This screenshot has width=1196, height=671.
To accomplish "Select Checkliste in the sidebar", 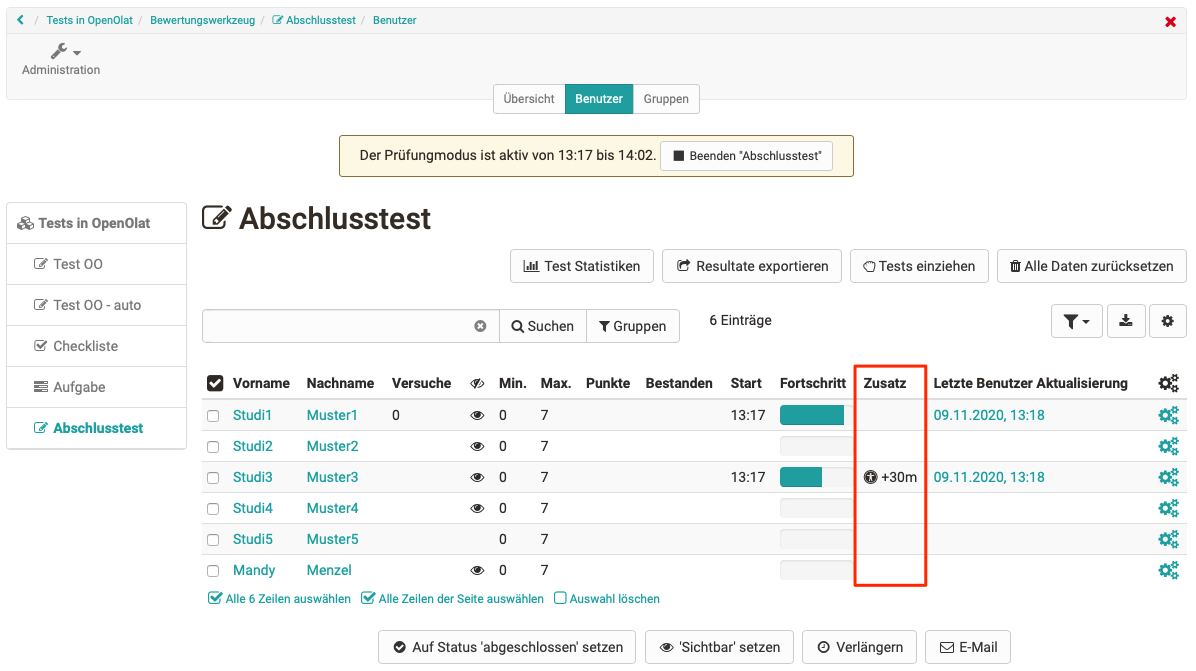I will tap(85, 346).
